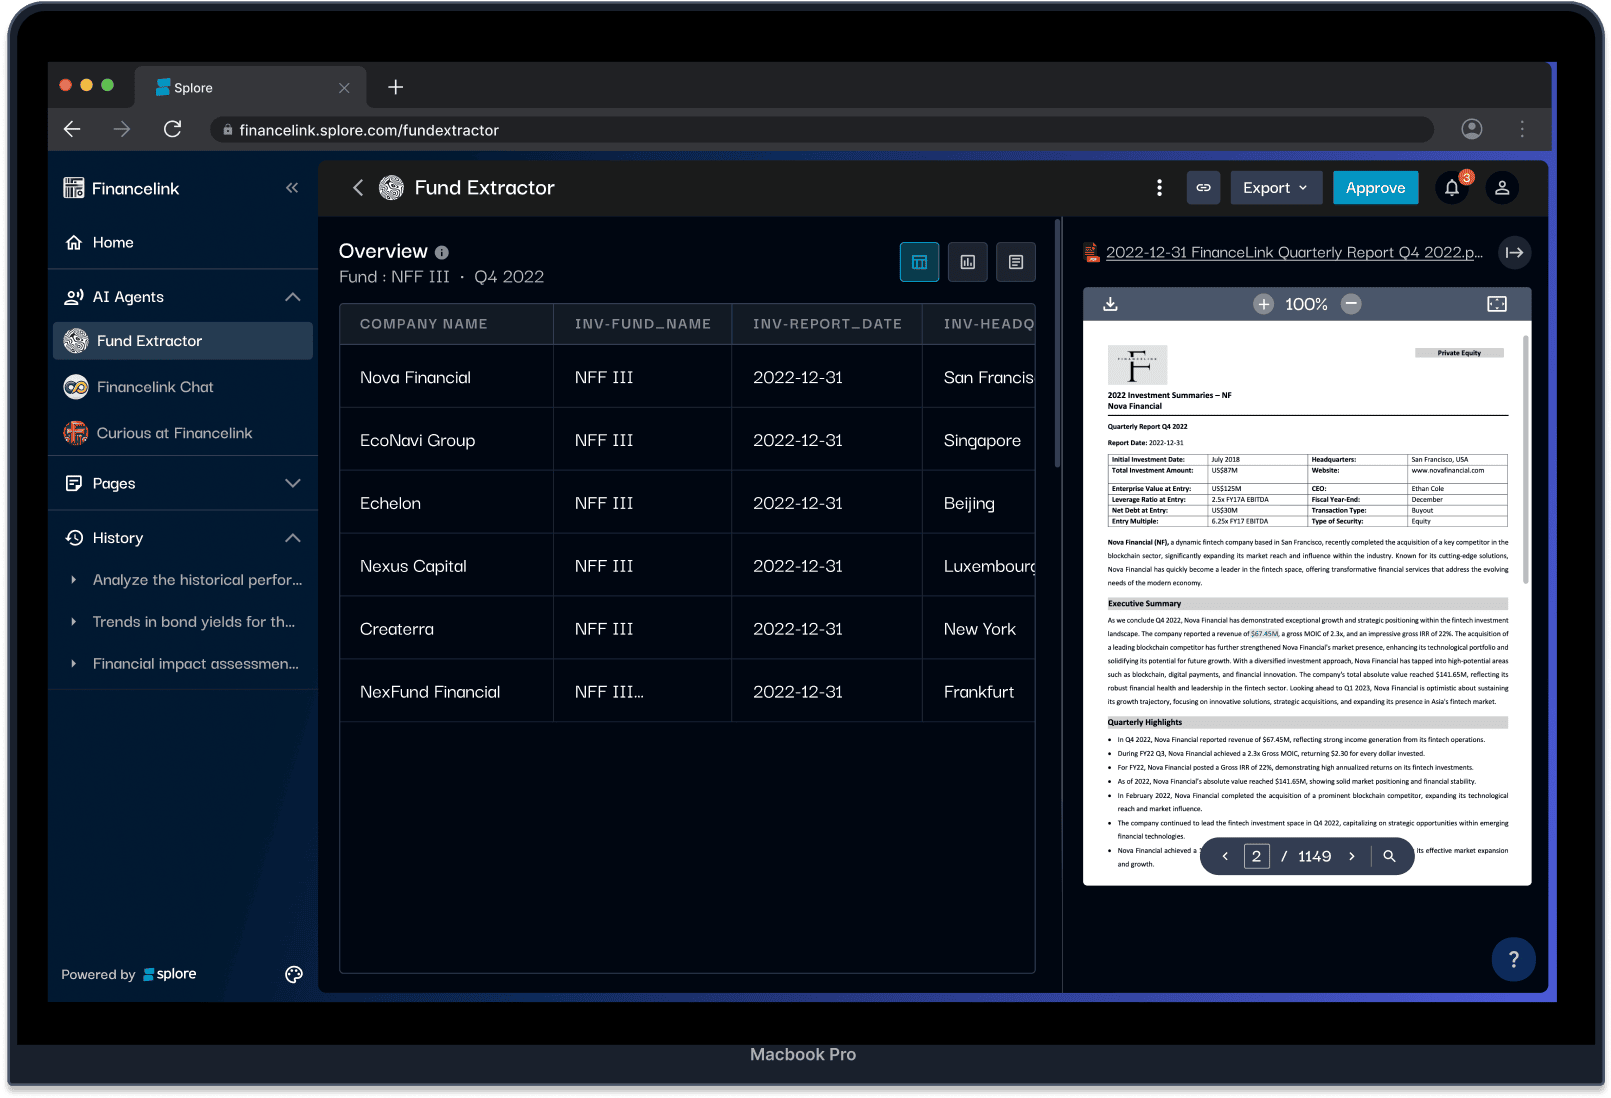Click the PDF viewer vertical scrollbar
The height and width of the screenshot is (1098, 1611).
(x=1525, y=460)
